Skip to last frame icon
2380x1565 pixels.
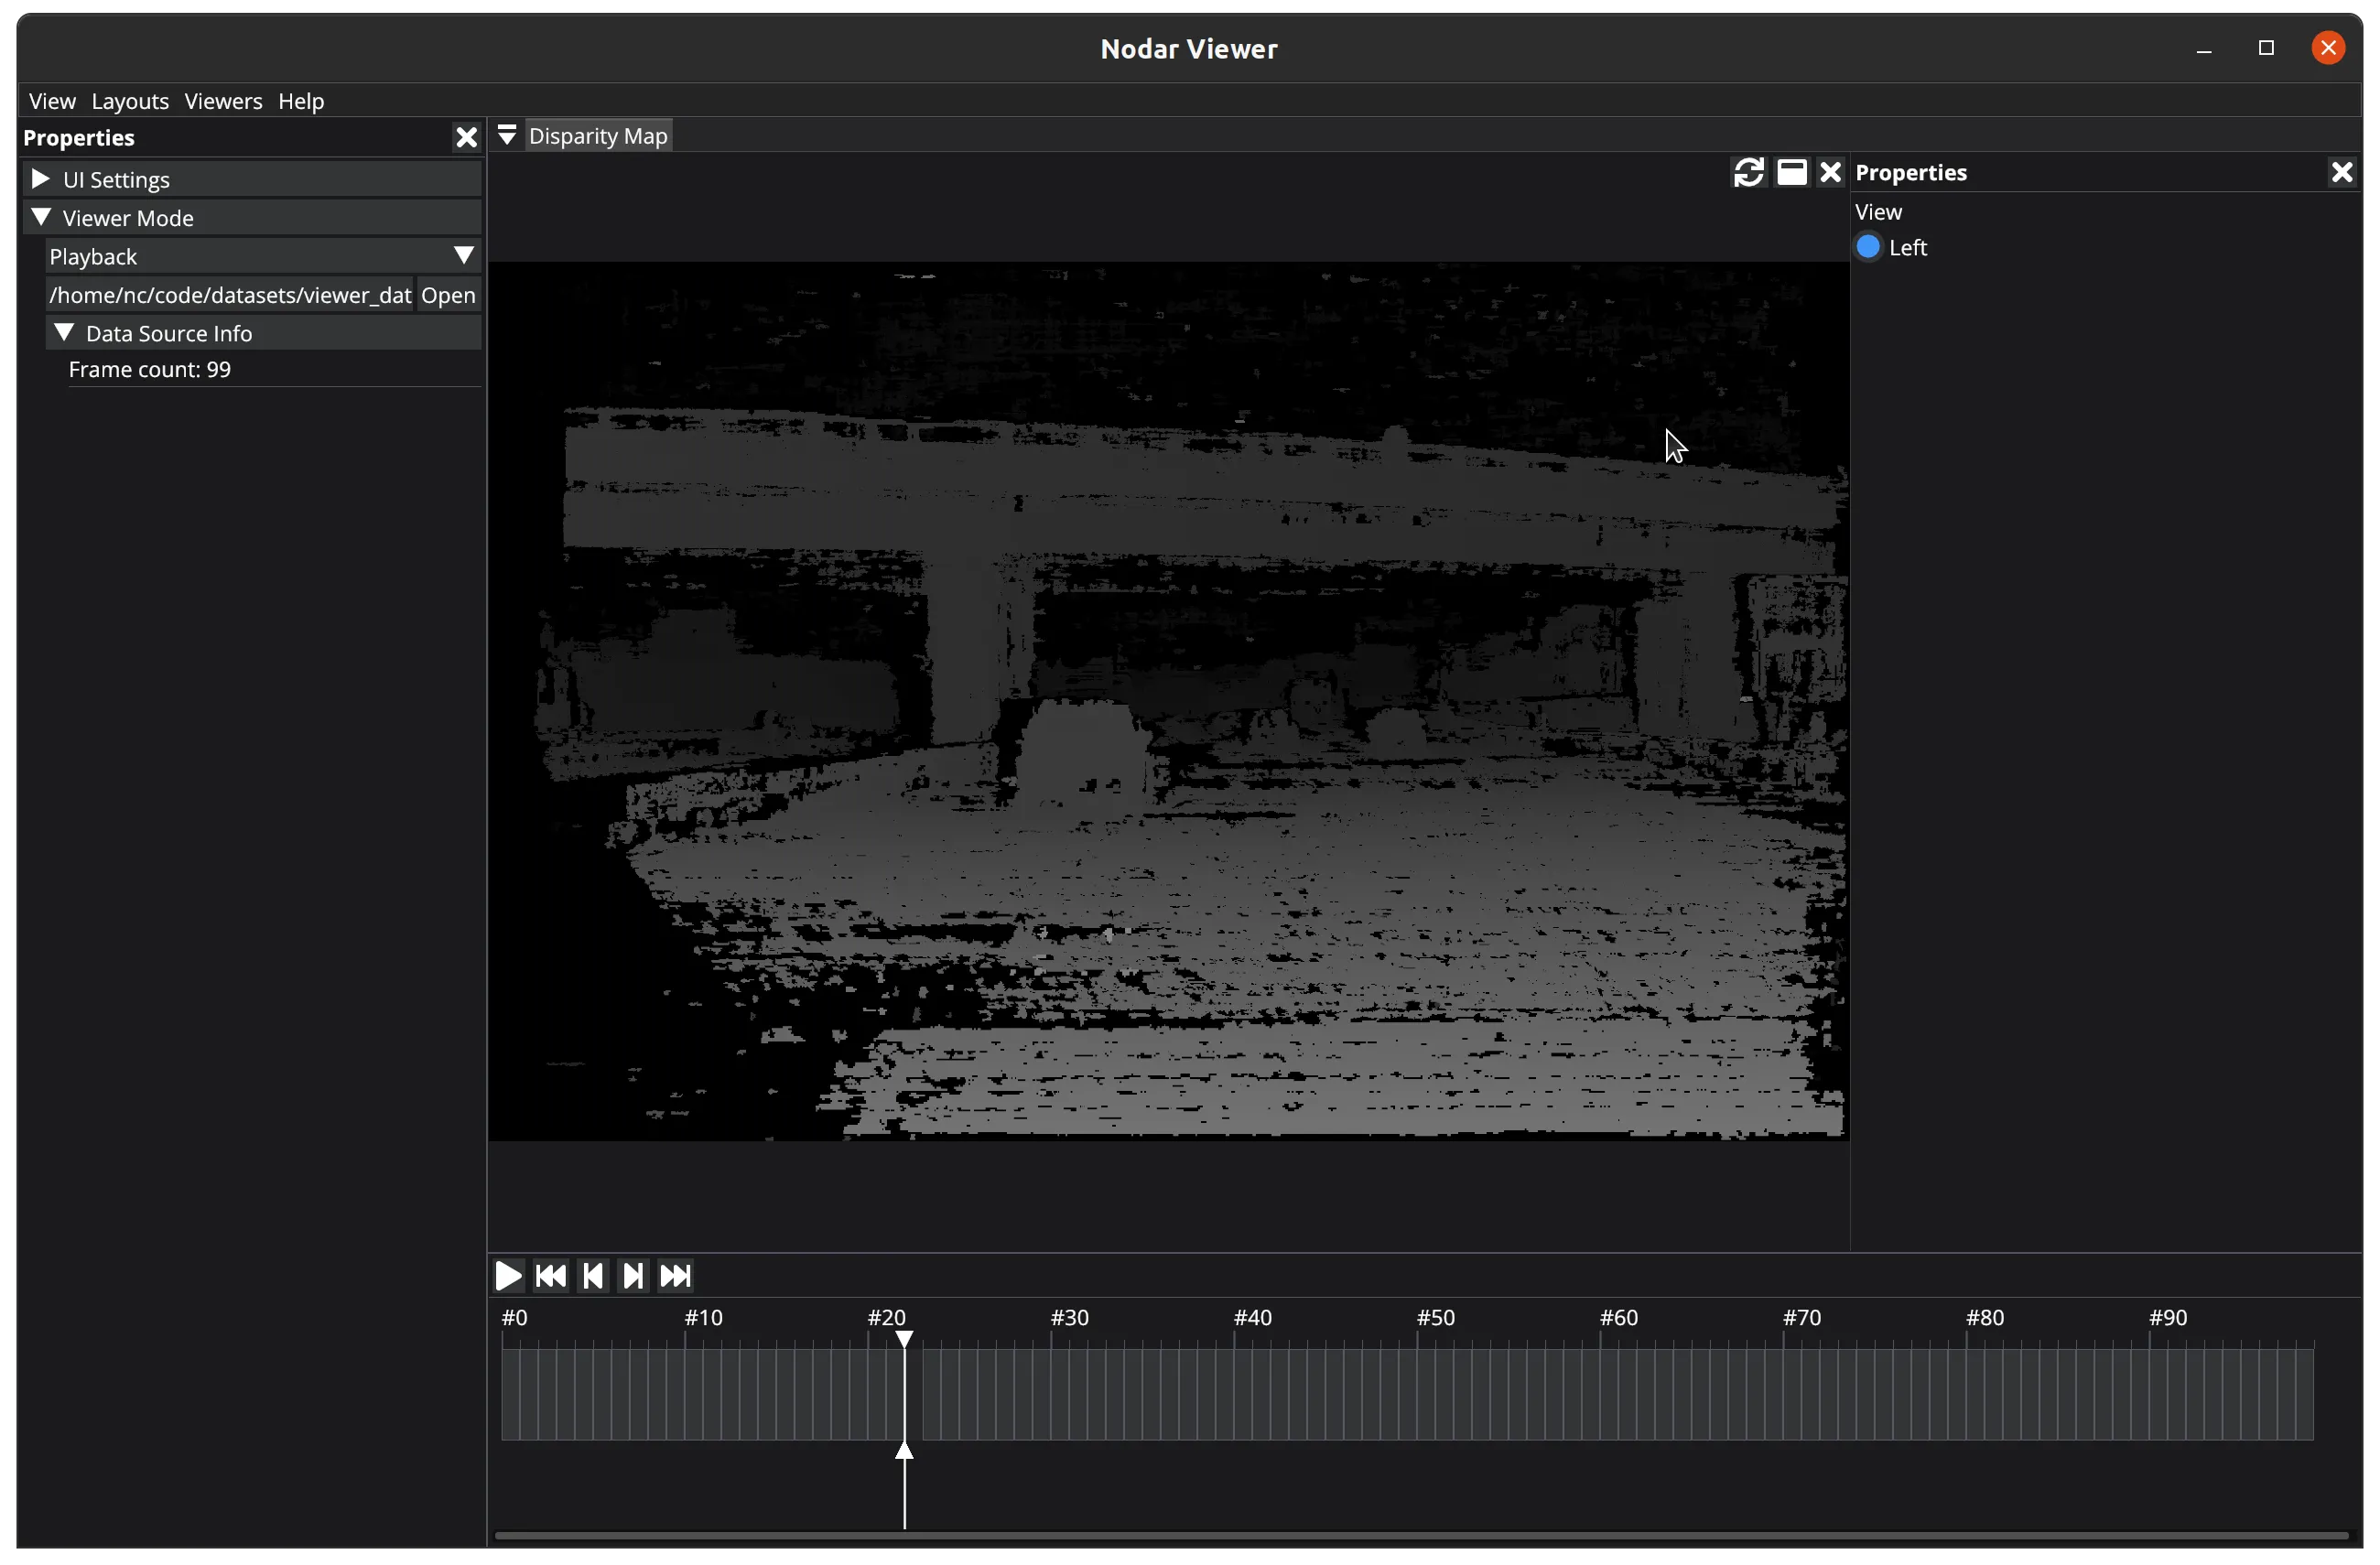pyautogui.click(x=675, y=1276)
